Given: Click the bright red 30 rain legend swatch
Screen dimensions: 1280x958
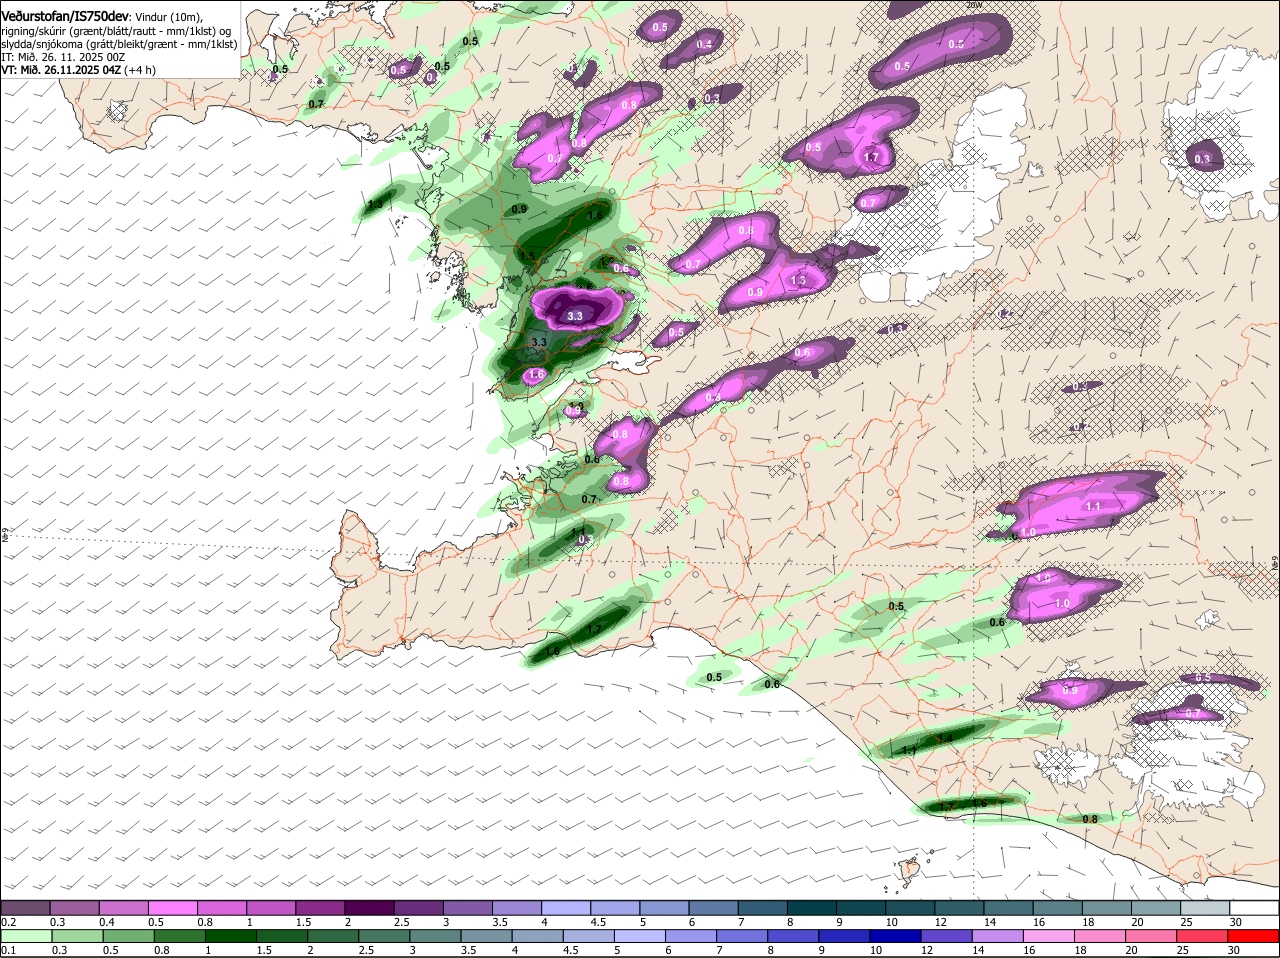Looking at the screenshot, I should 1254,937.
